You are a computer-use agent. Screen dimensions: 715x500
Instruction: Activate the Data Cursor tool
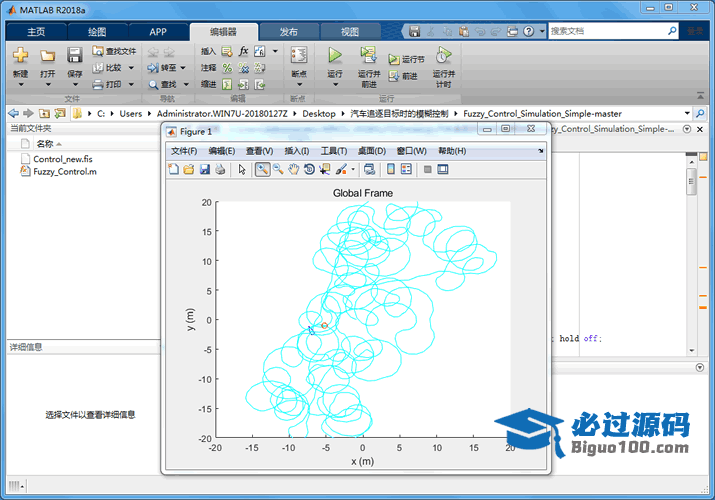[x=325, y=170]
